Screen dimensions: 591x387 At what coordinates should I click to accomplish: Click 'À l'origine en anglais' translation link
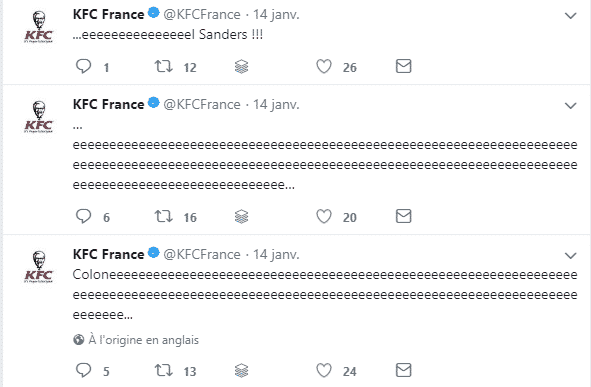tap(143, 340)
